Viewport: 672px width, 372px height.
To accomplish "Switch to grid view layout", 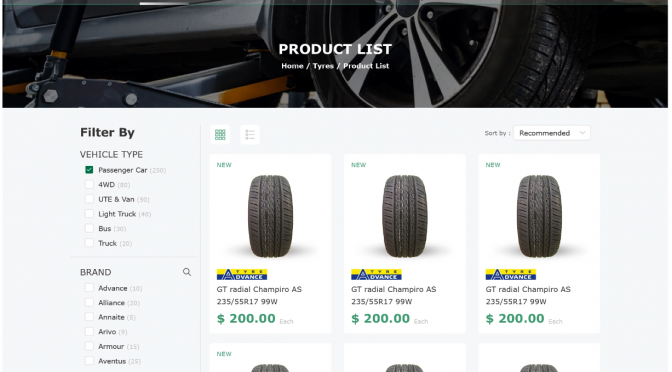I will [x=220, y=135].
